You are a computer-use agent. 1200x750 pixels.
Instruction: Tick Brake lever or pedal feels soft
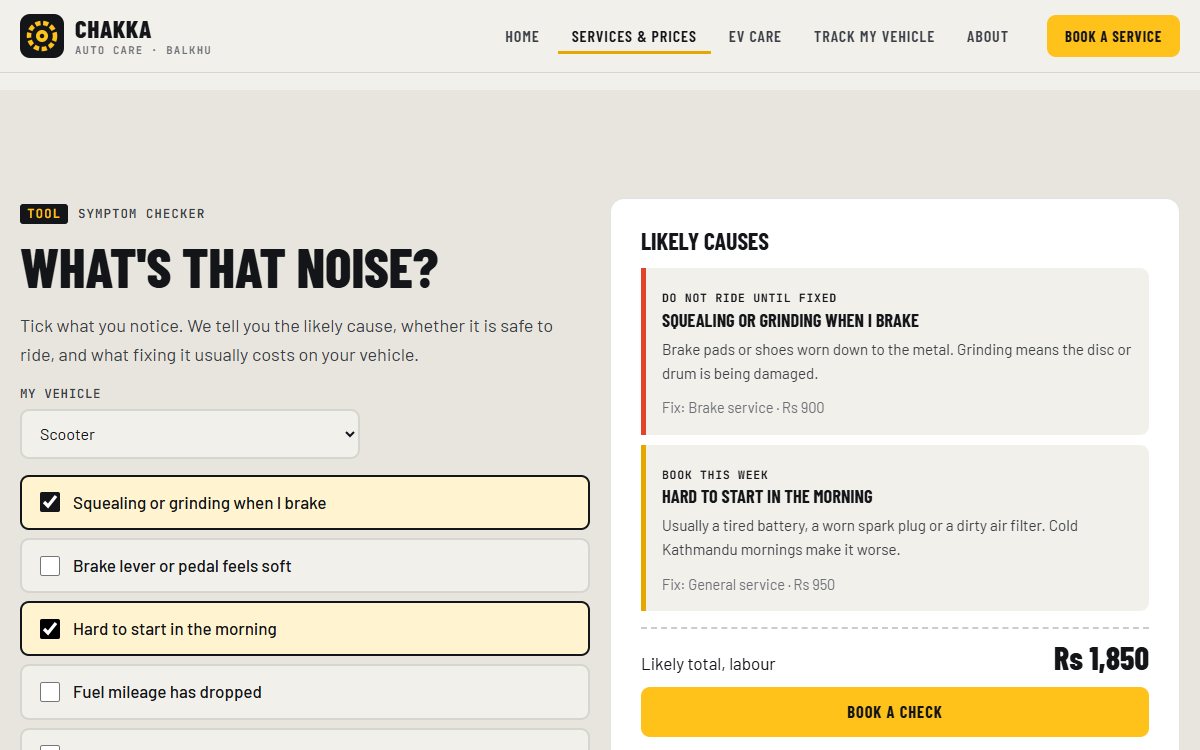[50, 566]
